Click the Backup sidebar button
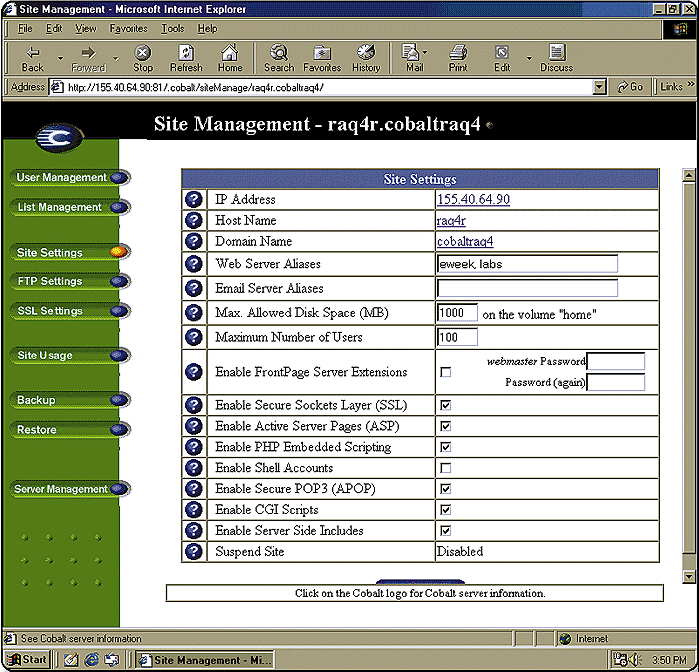This screenshot has height=672, width=699. click(70, 400)
